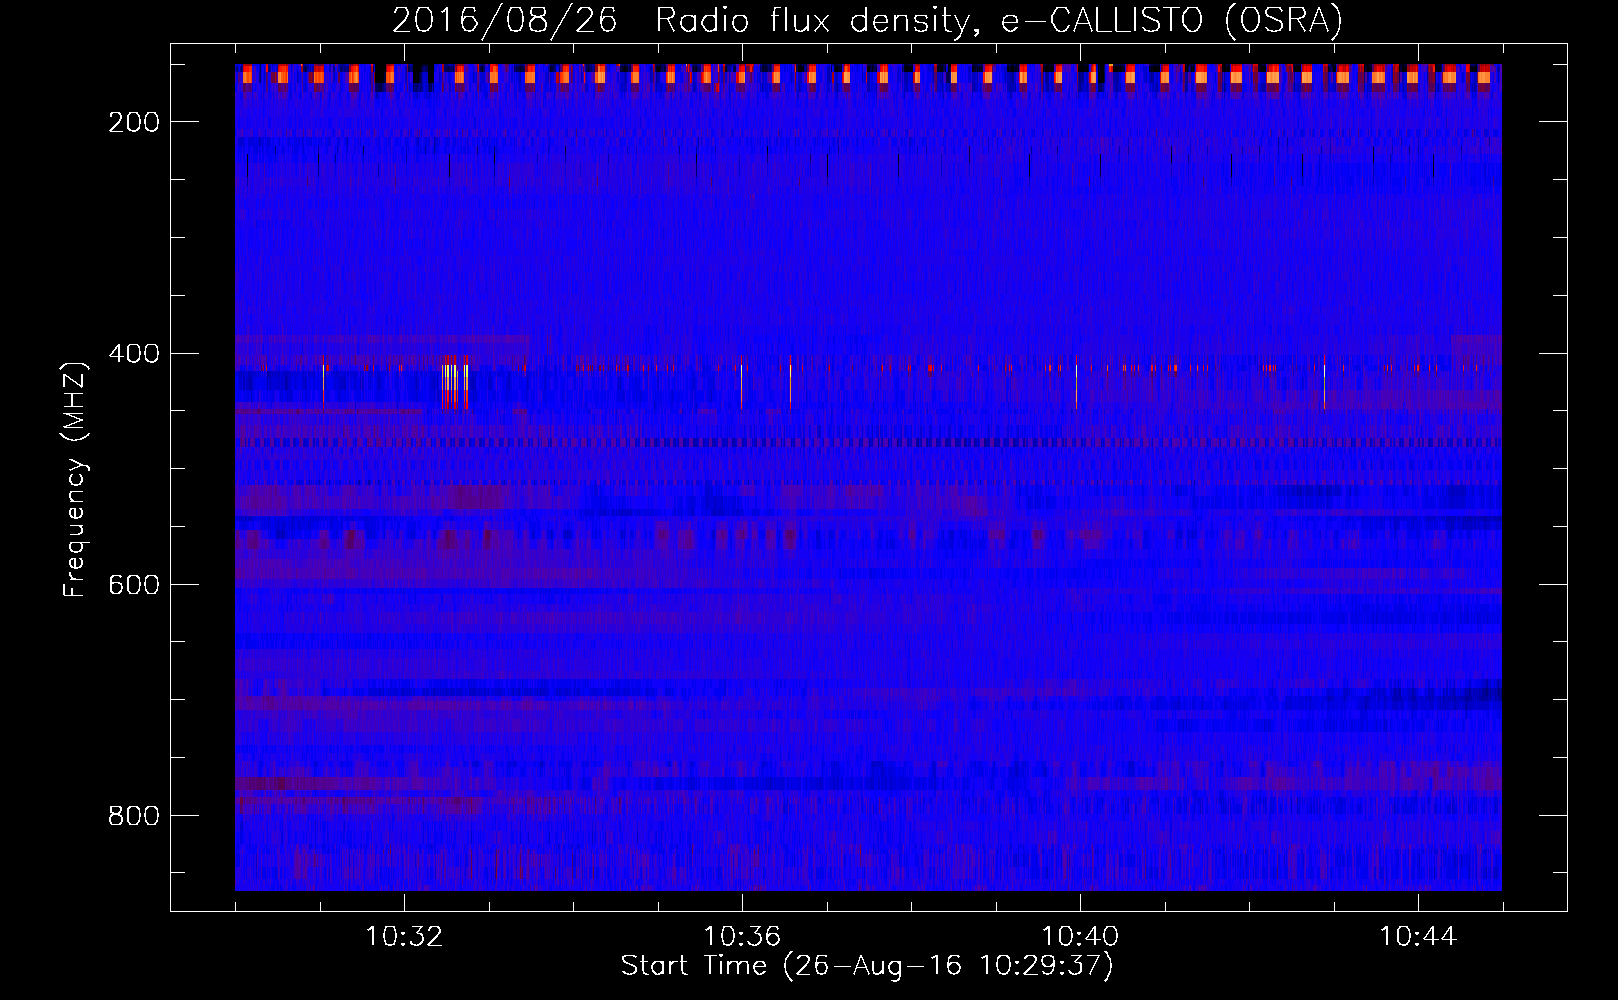Click the 10:32 time tick label

click(x=404, y=936)
